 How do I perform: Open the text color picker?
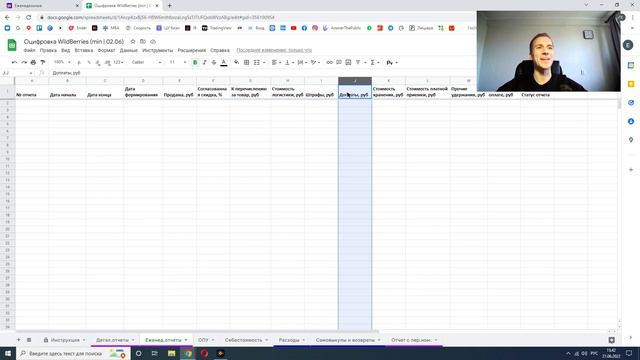pos(224,62)
